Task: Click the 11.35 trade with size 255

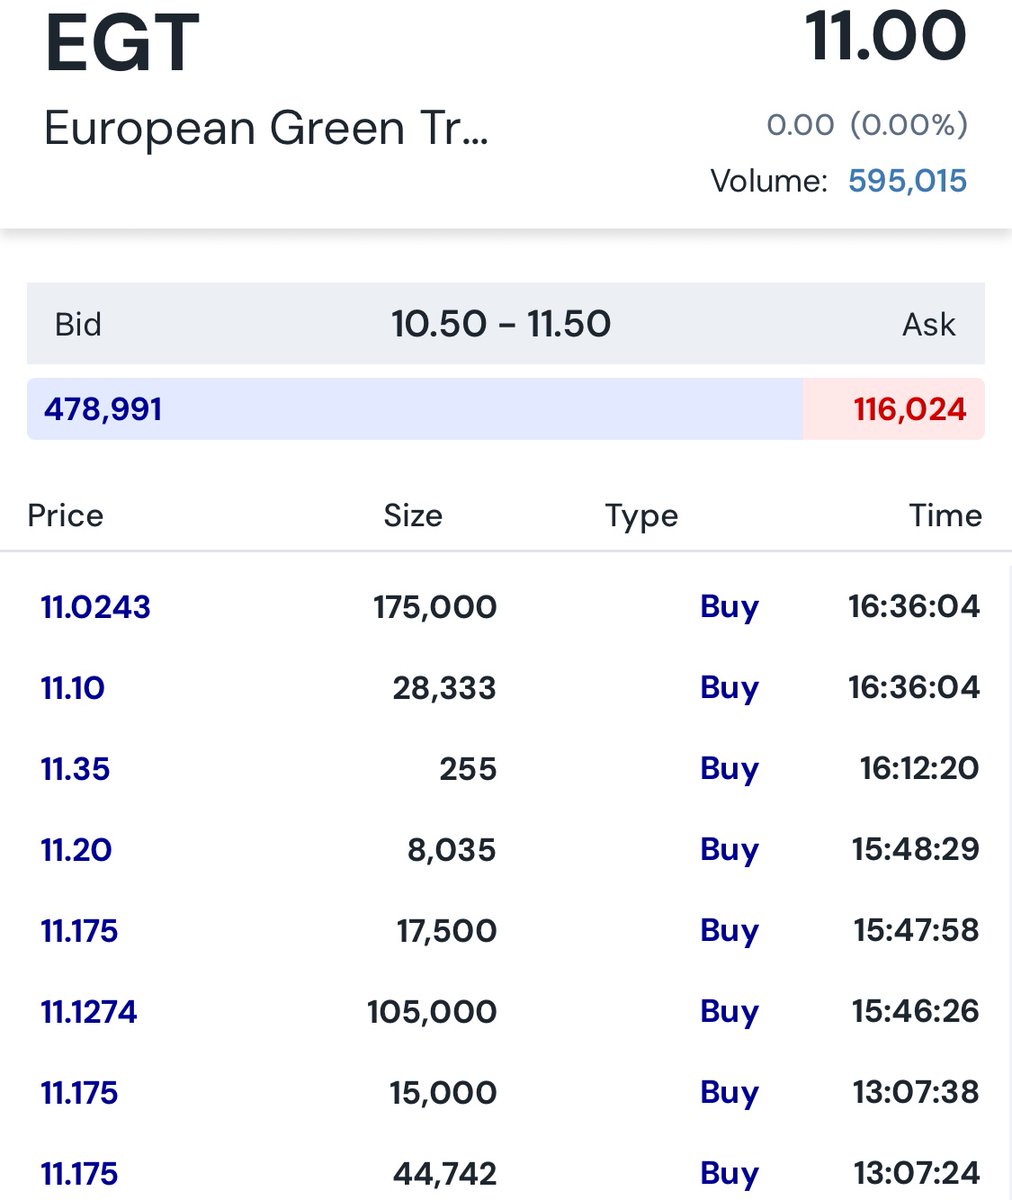Action: pyautogui.click(x=506, y=769)
